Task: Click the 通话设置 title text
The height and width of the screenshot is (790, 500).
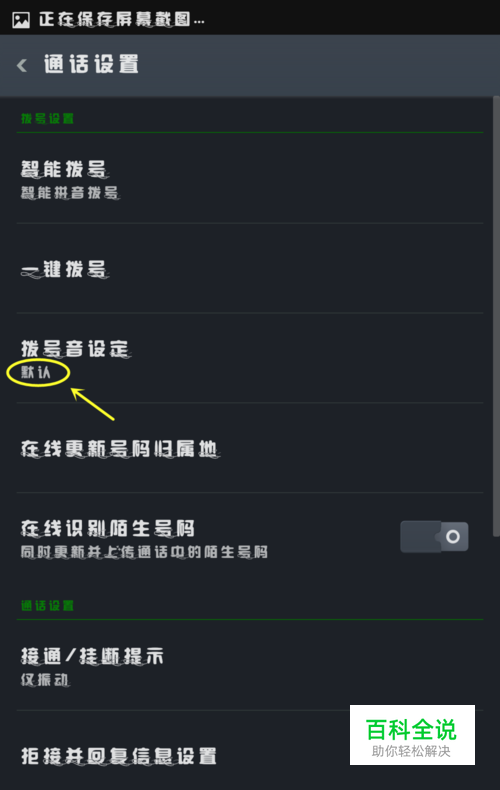Action: (x=91, y=64)
